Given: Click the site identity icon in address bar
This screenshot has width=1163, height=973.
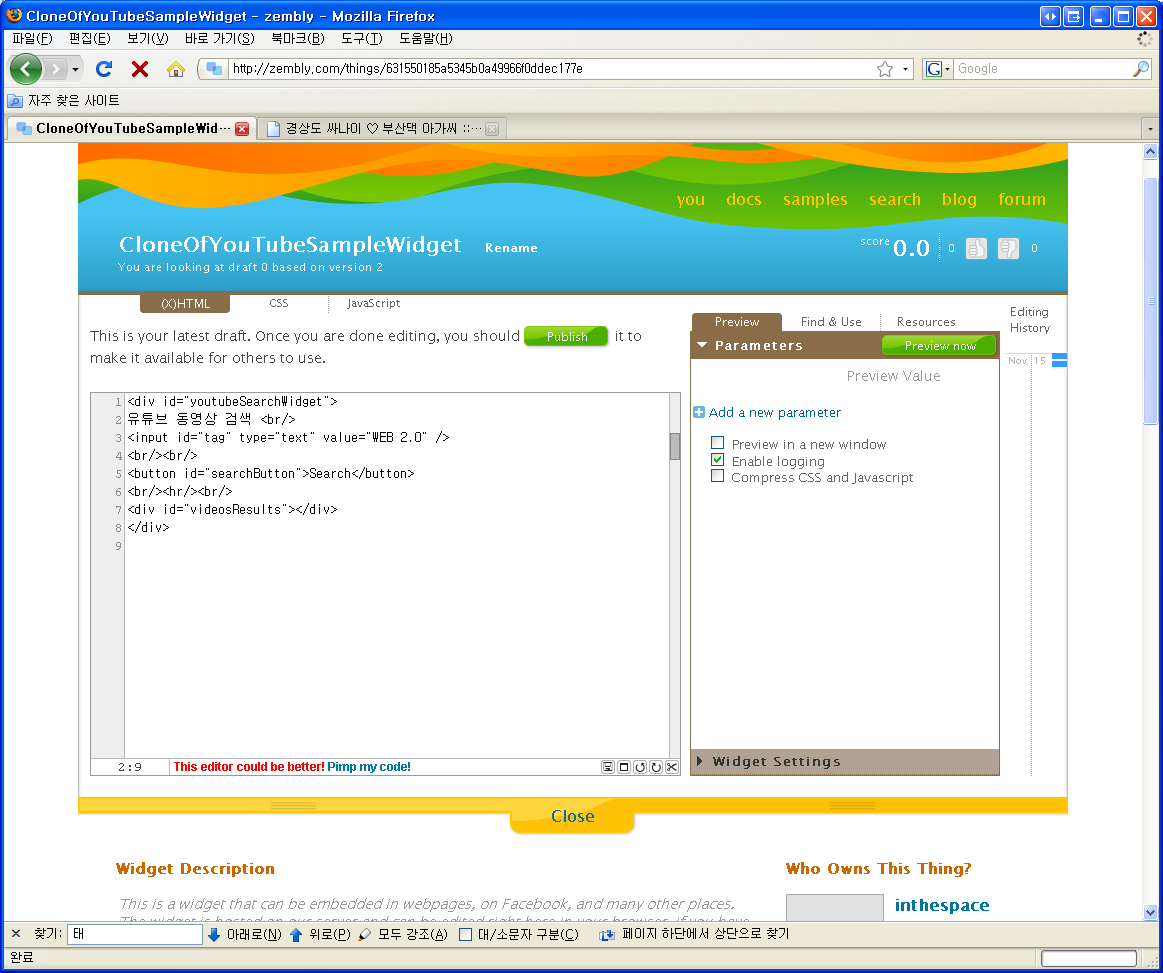Looking at the screenshot, I should pyautogui.click(x=214, y=69).
